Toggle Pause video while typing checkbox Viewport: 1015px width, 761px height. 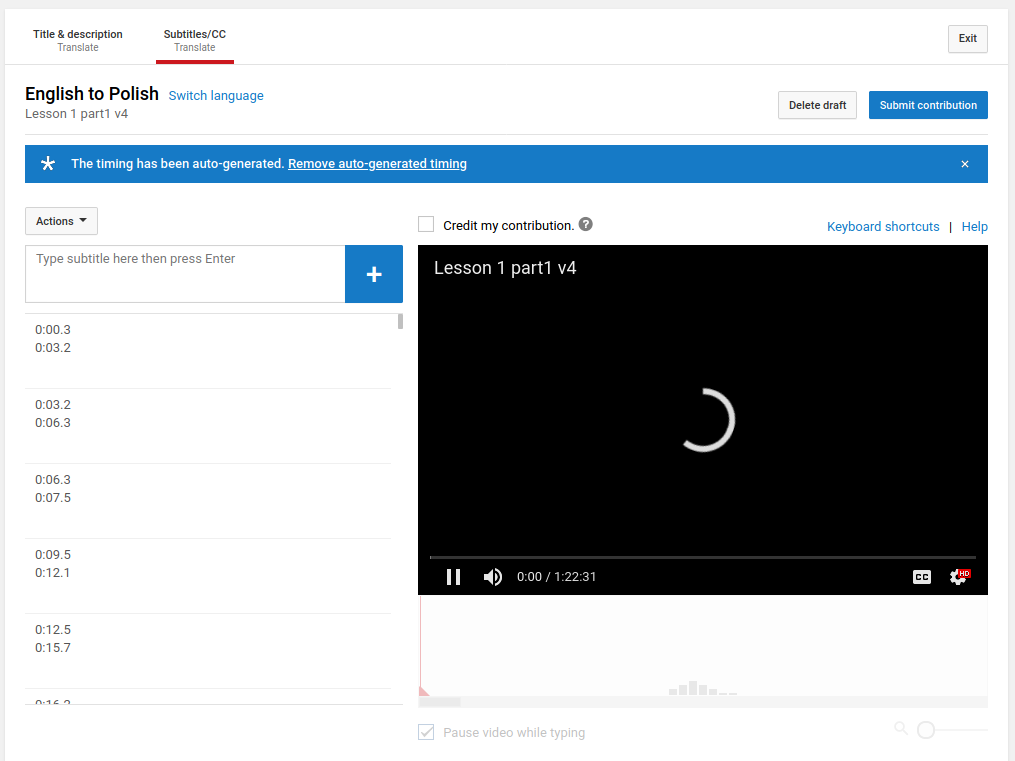[x=426, y=732]
